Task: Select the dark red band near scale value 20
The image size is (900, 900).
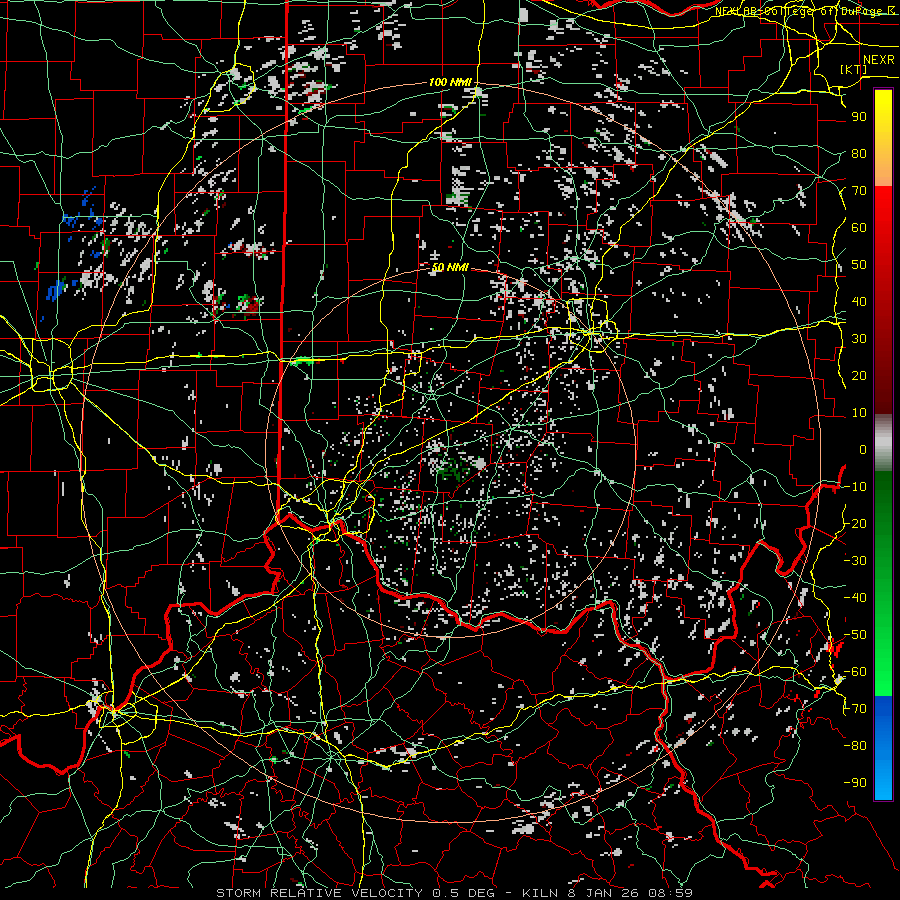Action: [883, 375]
